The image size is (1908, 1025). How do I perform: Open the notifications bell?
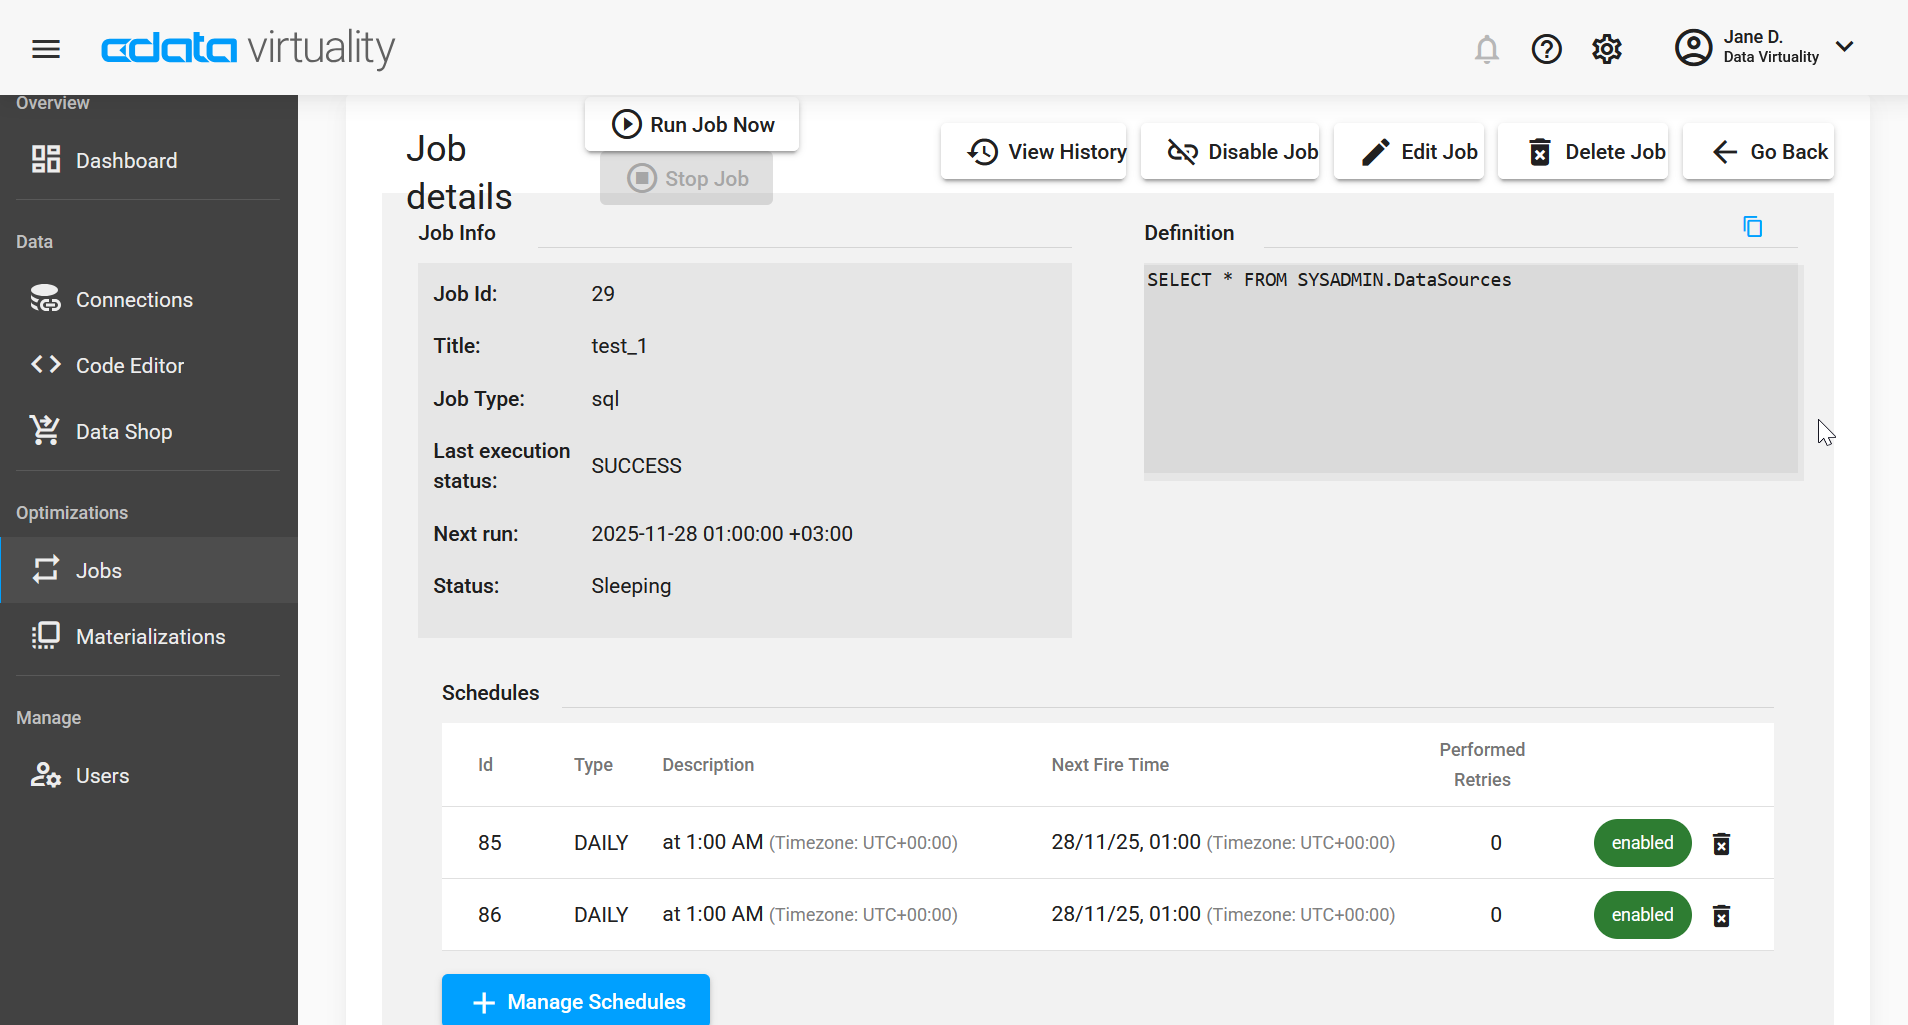tap(1487, 49)
